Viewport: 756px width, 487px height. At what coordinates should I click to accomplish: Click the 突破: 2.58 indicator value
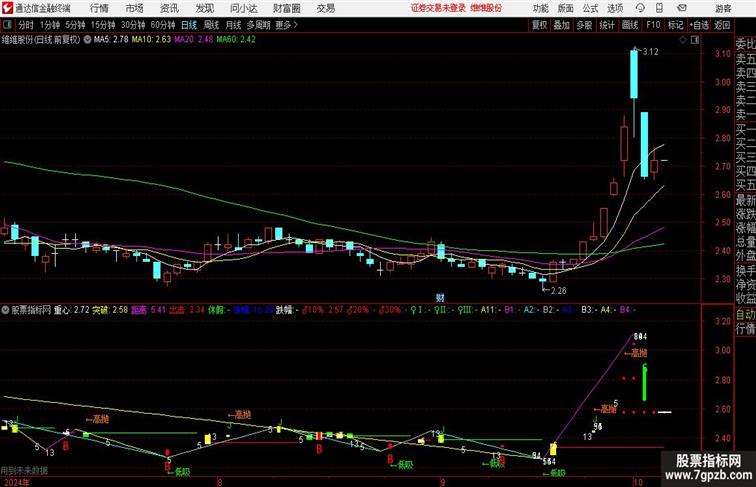110,310
